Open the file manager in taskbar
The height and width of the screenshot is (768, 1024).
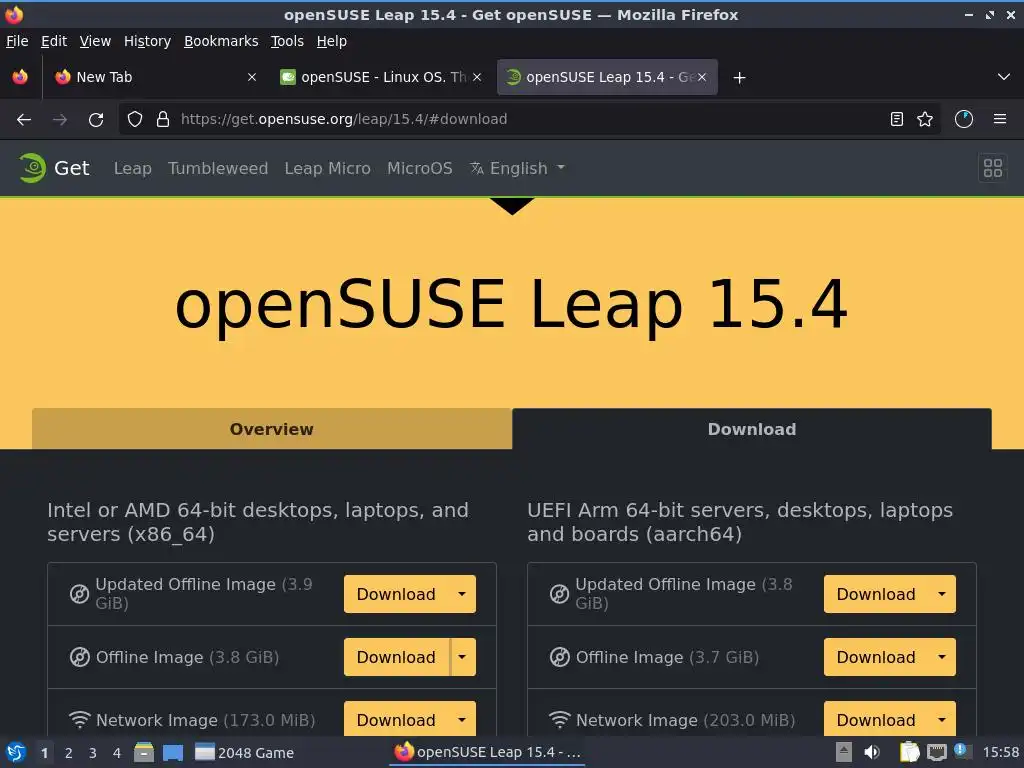click(x=144, y=752)
